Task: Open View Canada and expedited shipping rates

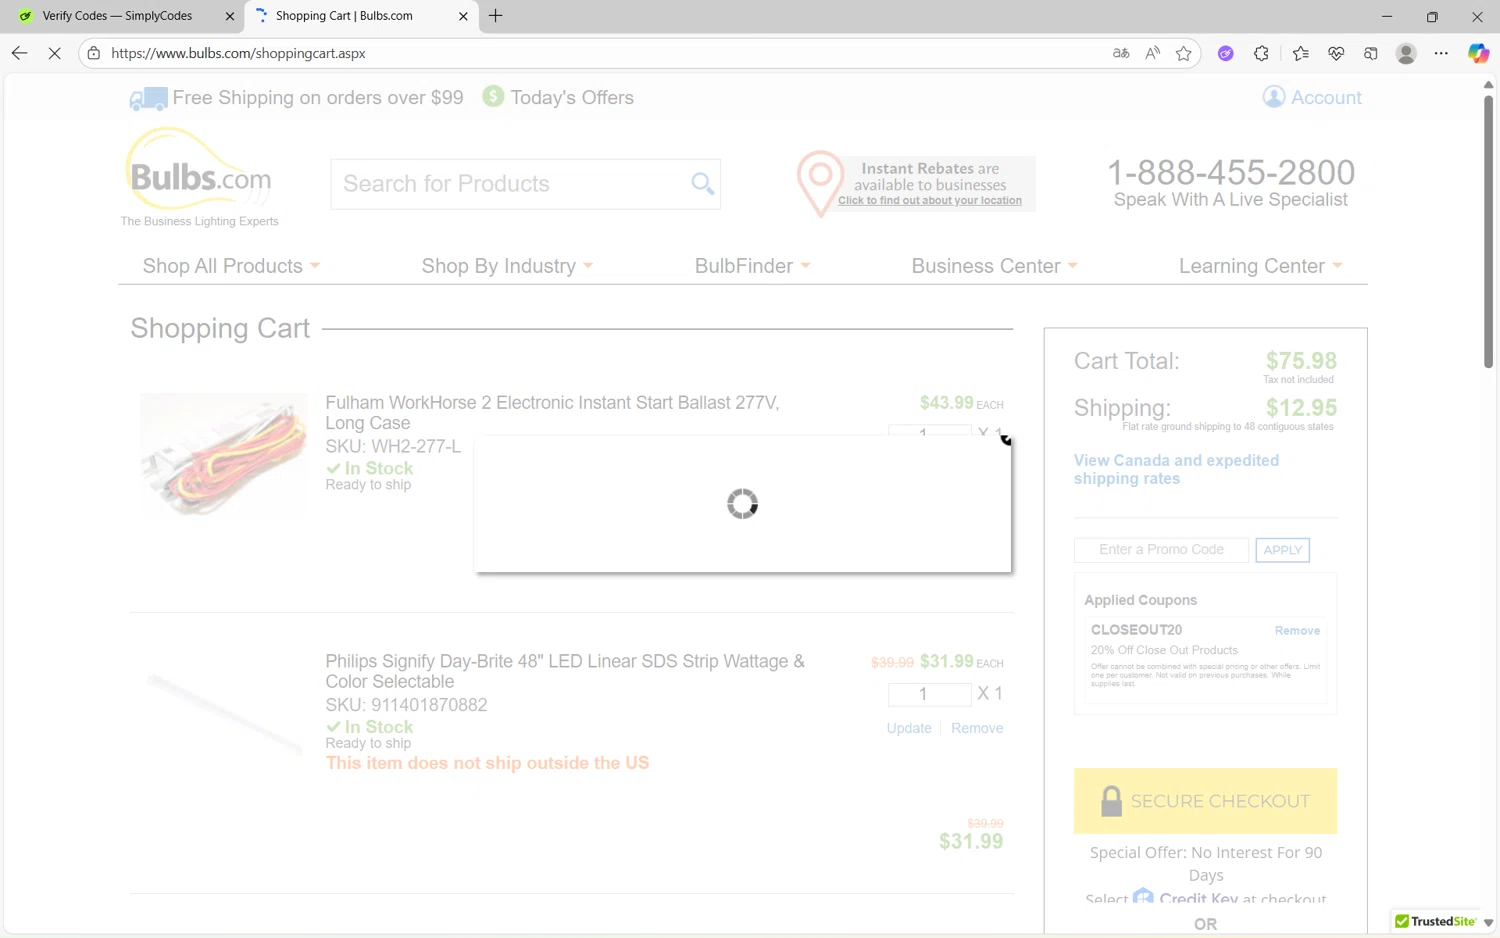Action: tap(1176, 469)
